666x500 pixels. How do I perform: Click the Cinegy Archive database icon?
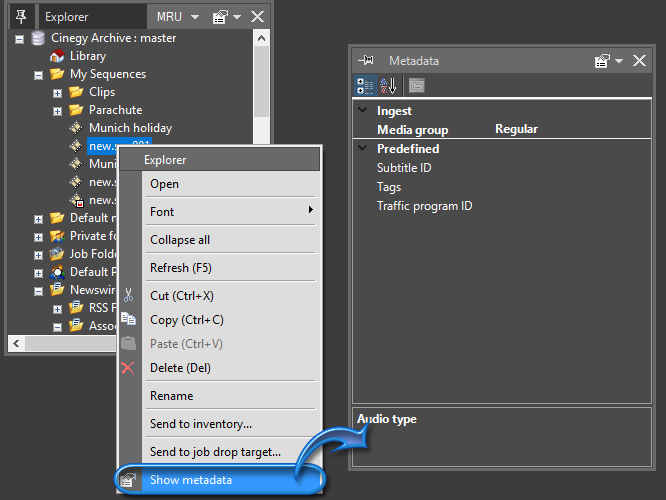pyautogui.click(x=38, y=38)
